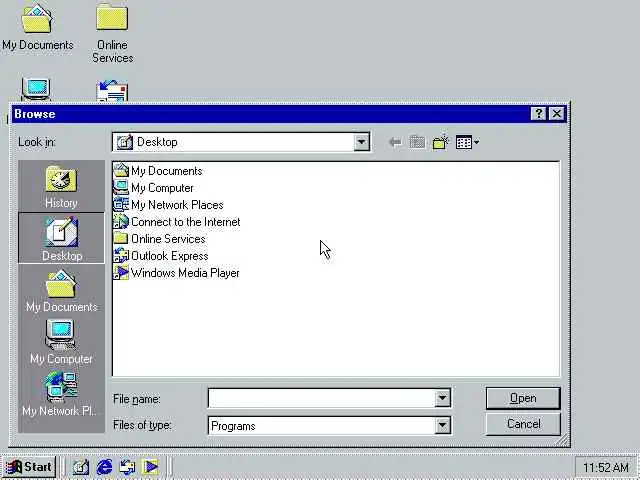Open the Start menu
Image resolution: width=640 pixels, height=480 pixels.
tap(29, 467)
